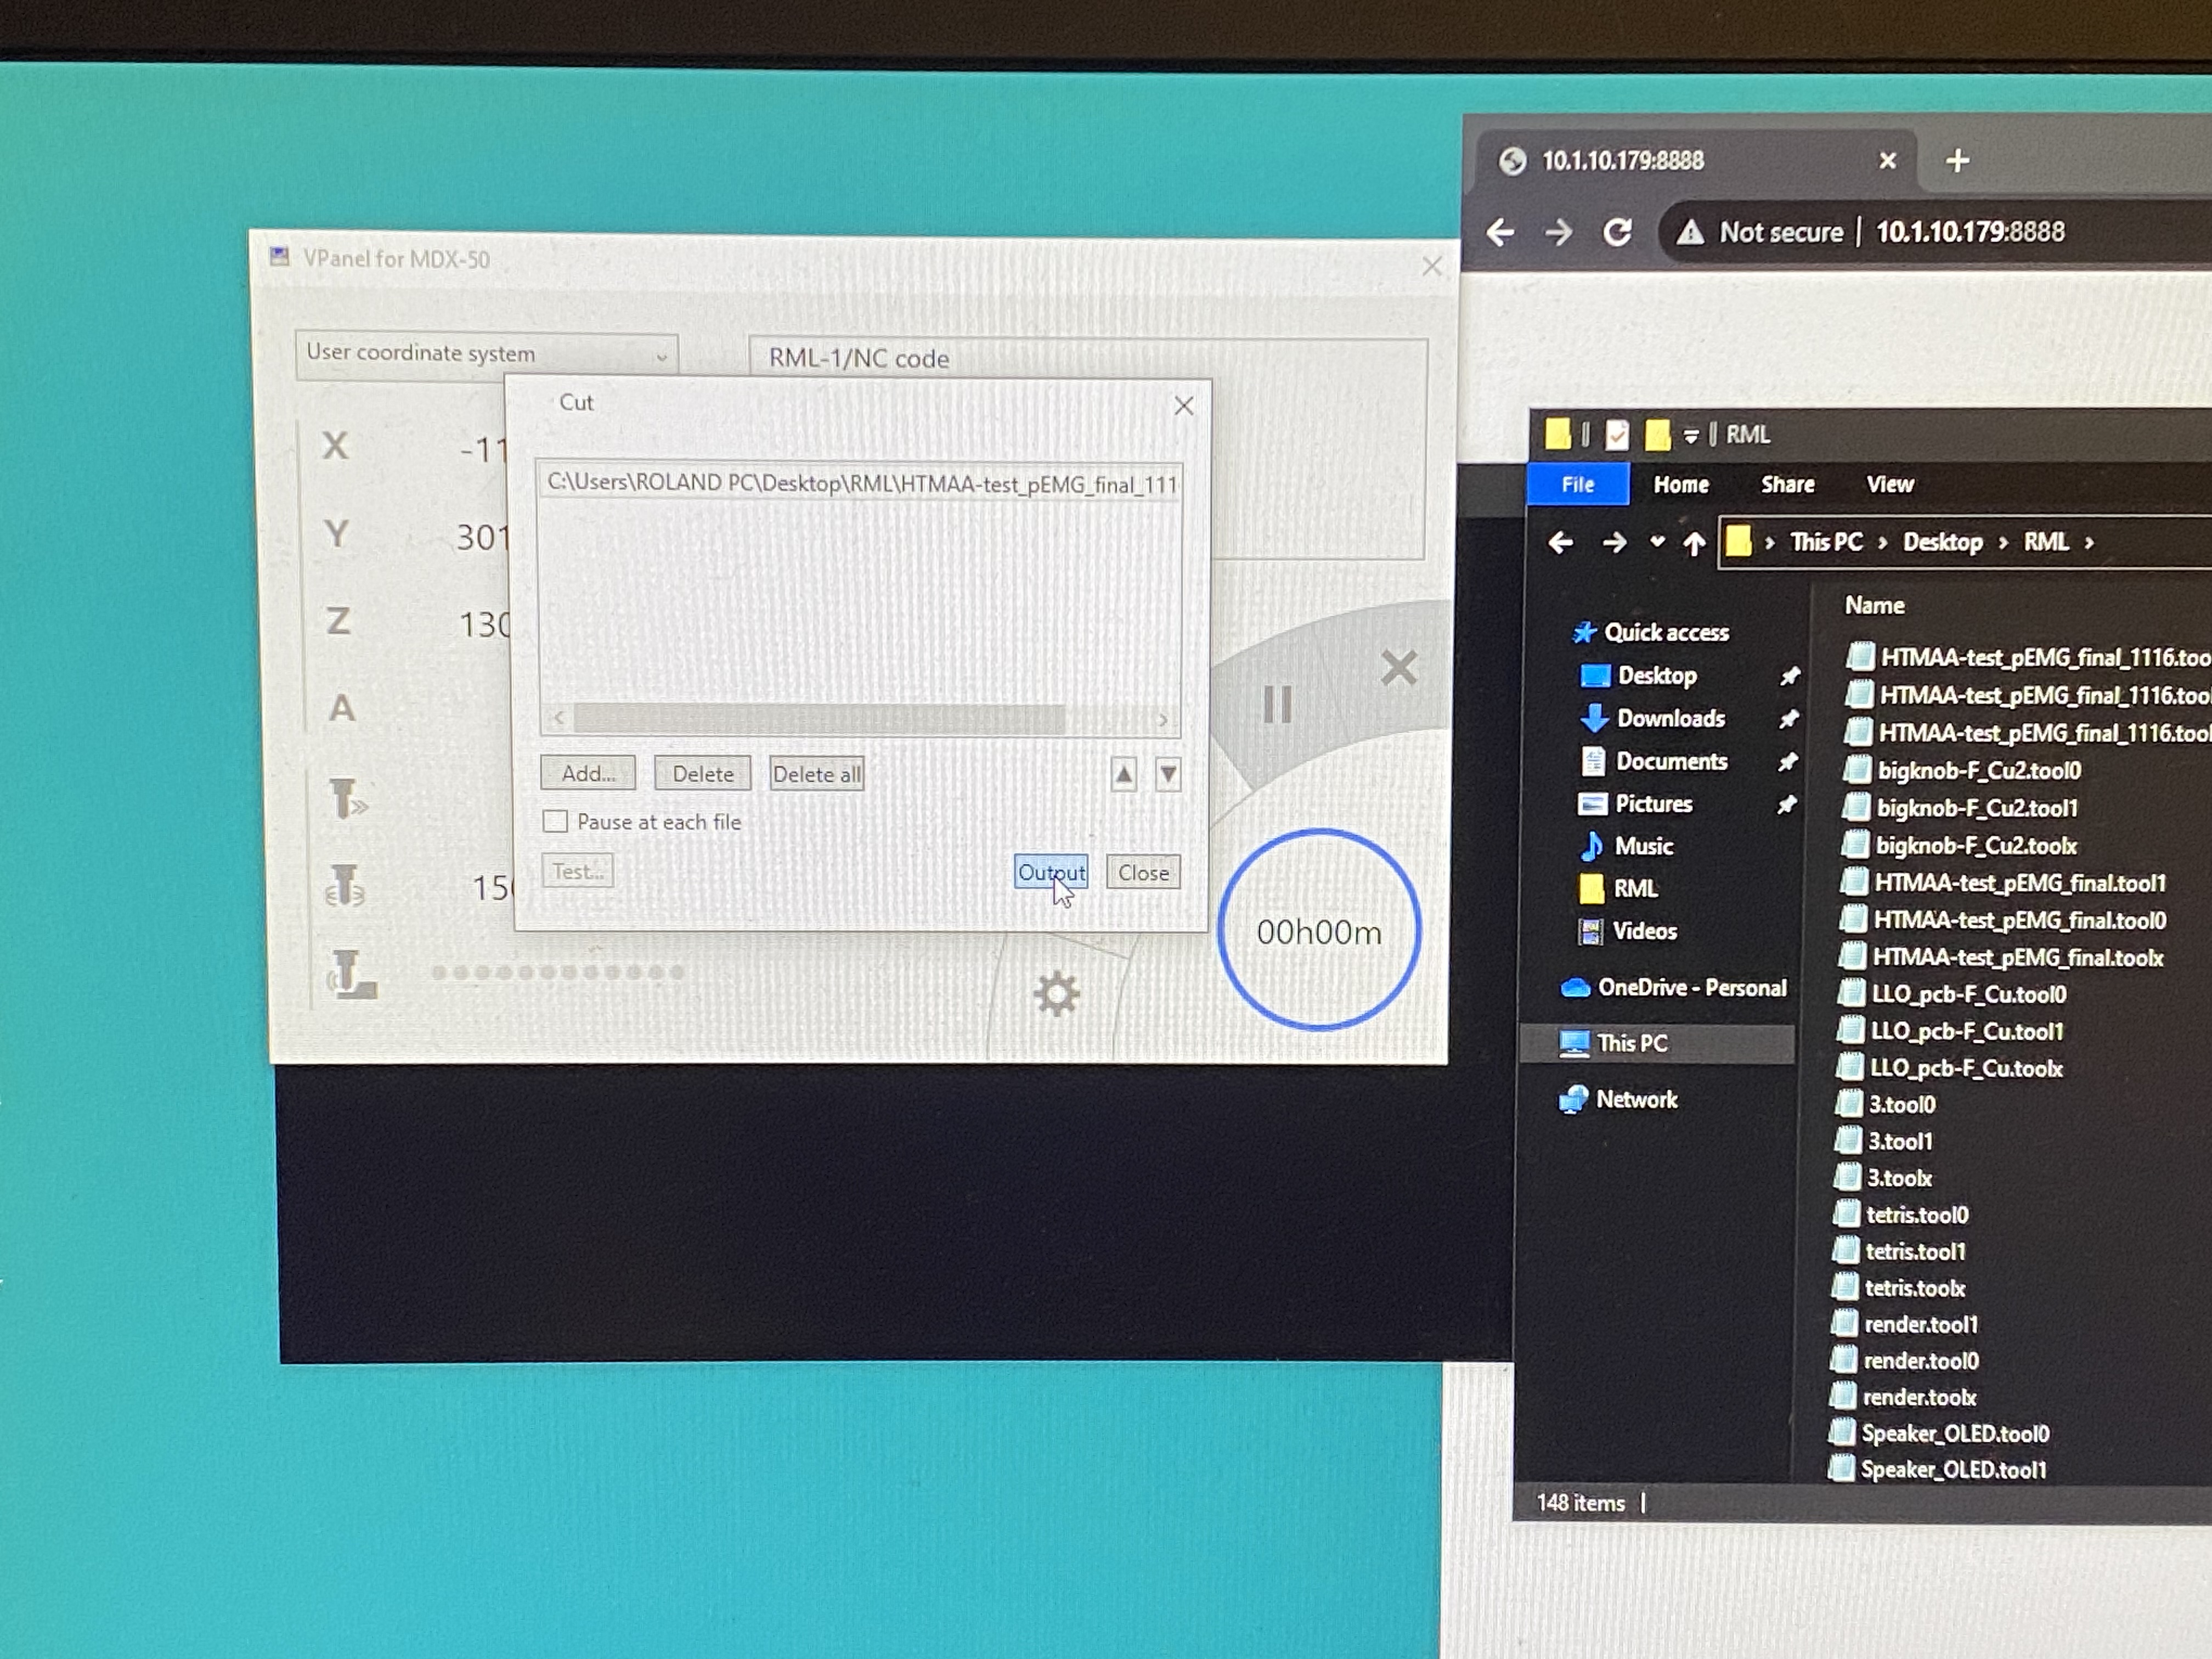Select tetris.tool0 file
The image size is (2212, 1659).
tap(1916, 1215)
